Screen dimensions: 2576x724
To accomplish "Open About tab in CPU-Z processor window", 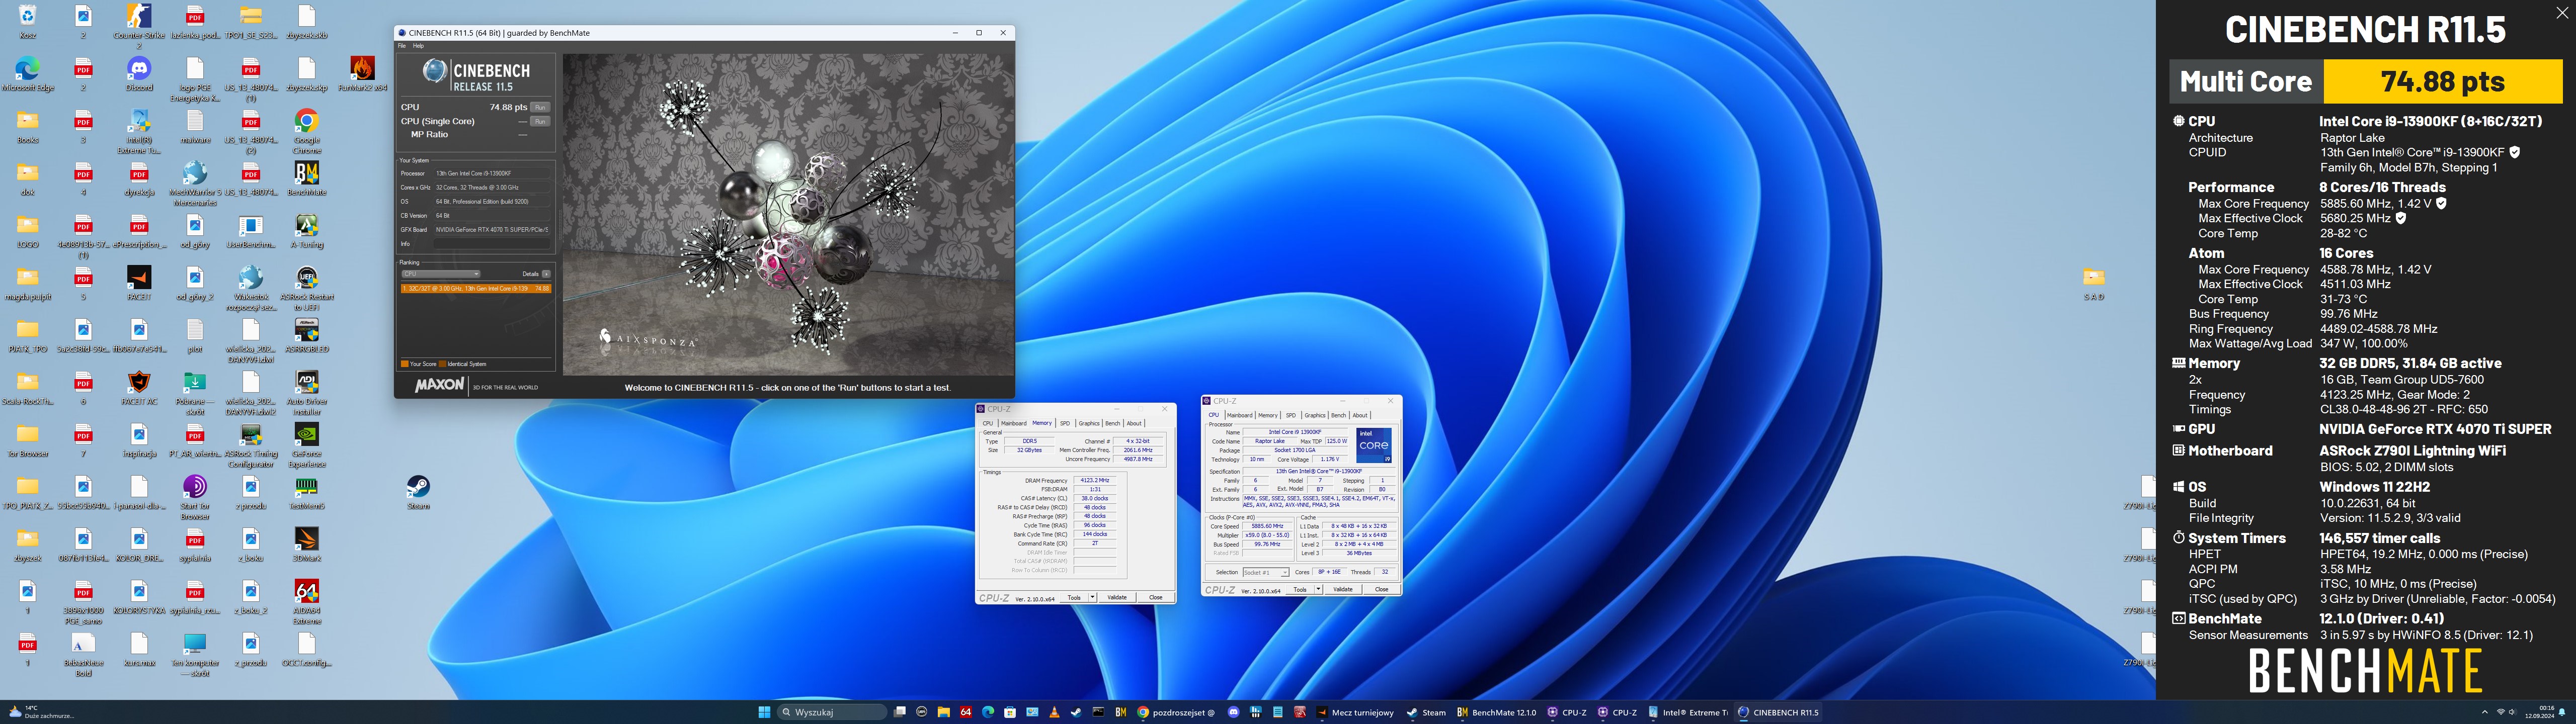I will click(x=1359, y=415).
